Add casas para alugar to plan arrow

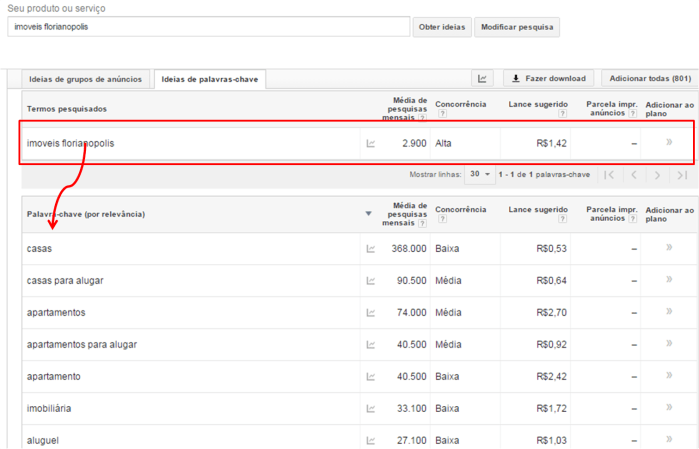[x=669, y=280]
